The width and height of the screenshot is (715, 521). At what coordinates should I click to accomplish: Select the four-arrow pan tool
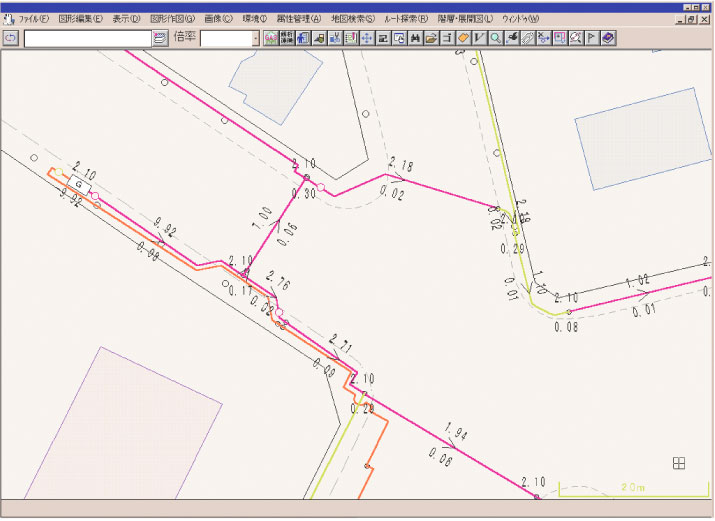[367, 38]
